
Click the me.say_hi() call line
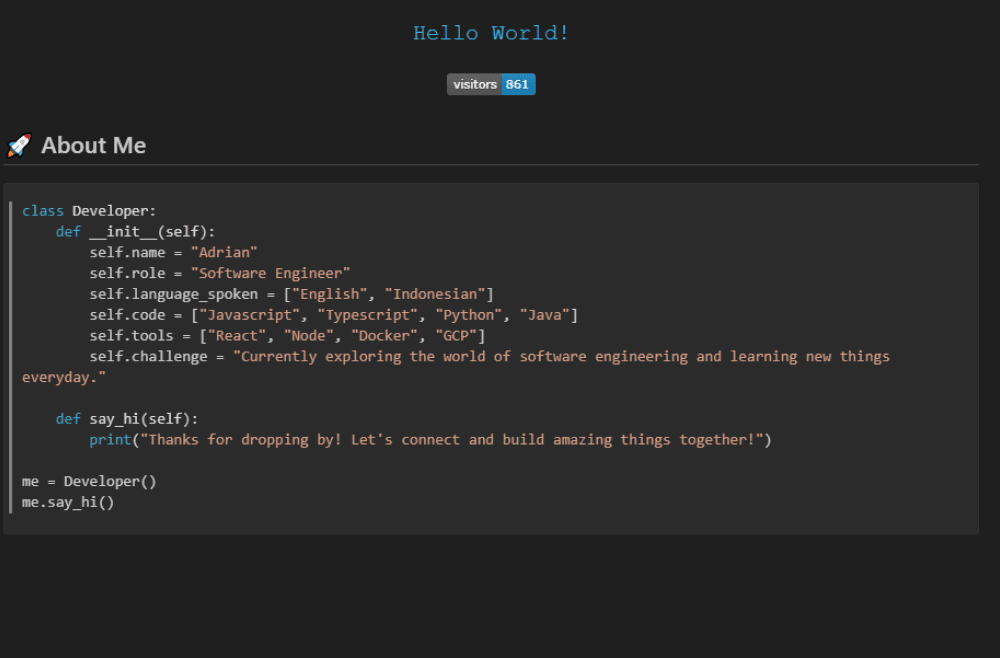[68, 502]
